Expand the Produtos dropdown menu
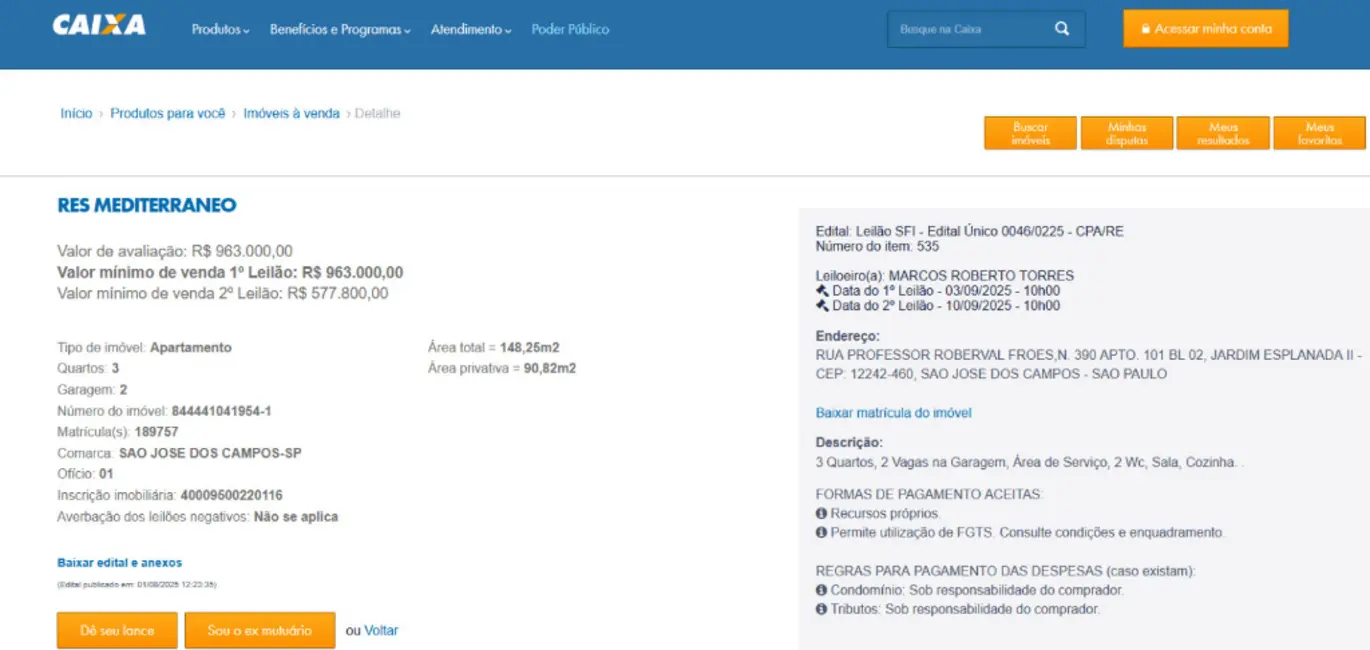This screenshot has height=650, width=1370. point(220,30)
